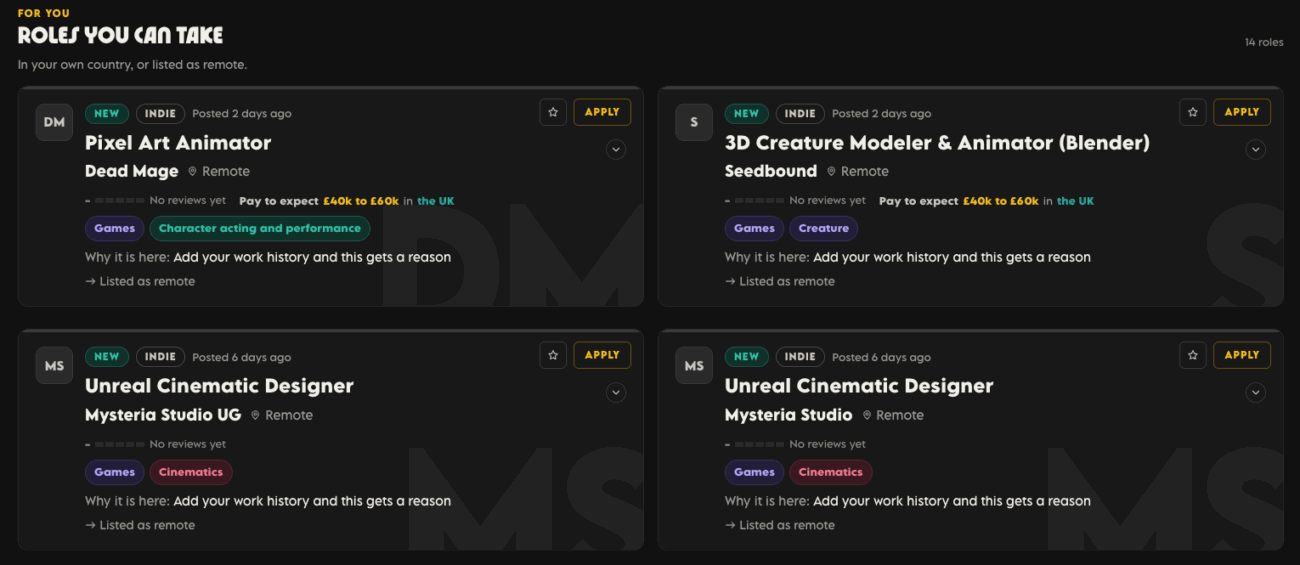Expand the Seedbound card chevron
The image size is (1300, 565).
click(1256, 149)
